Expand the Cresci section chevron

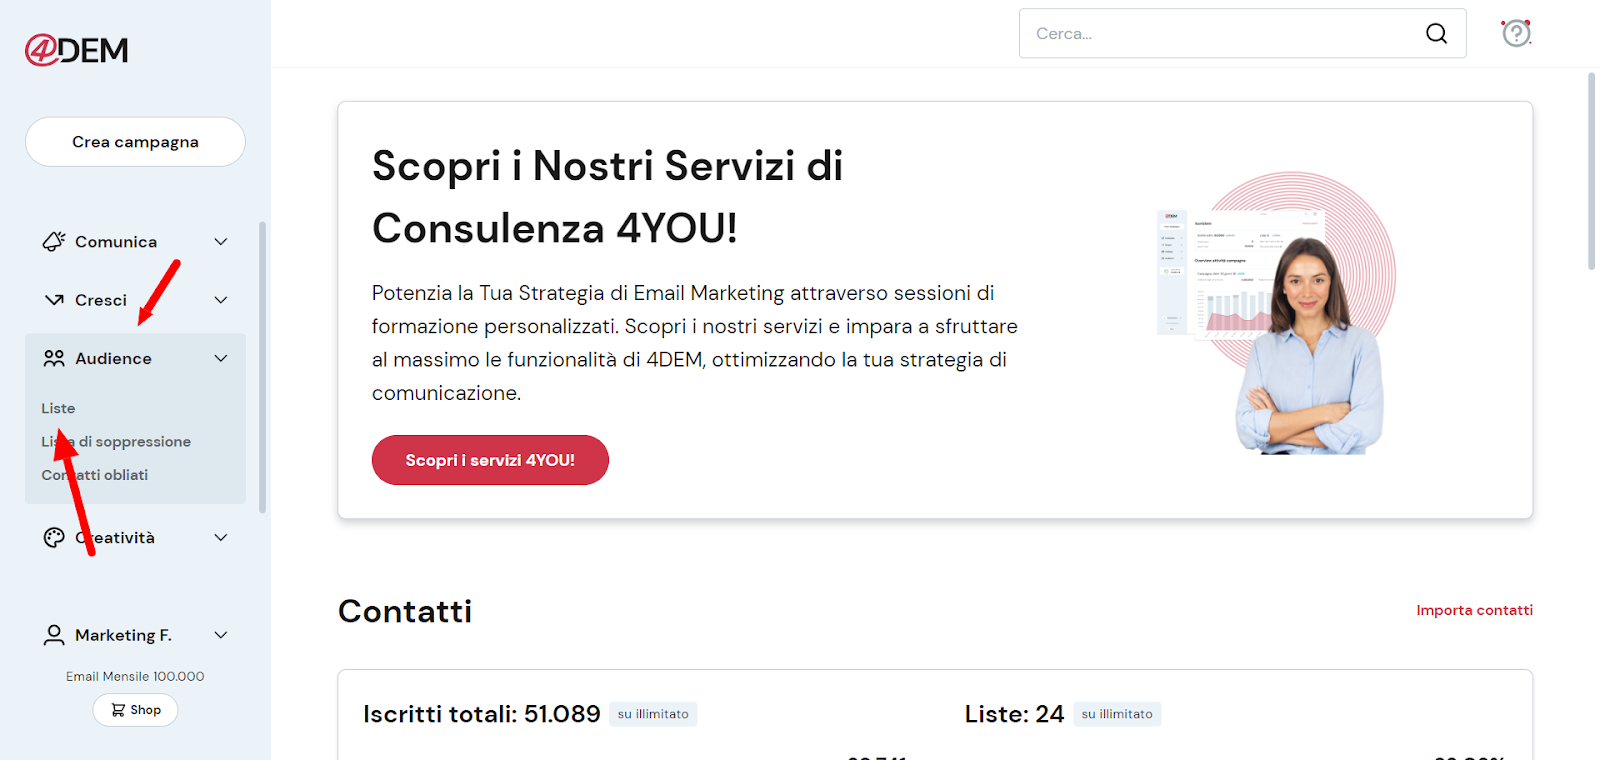coord(221,300)
